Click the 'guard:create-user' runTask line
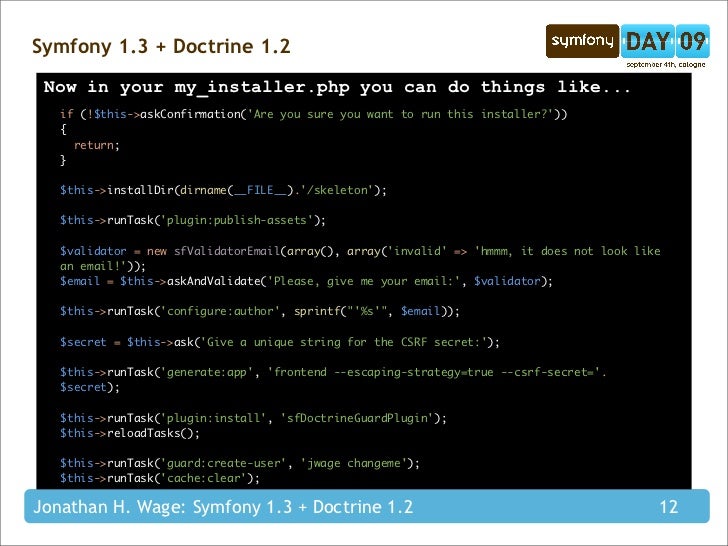 pos(240,463)
